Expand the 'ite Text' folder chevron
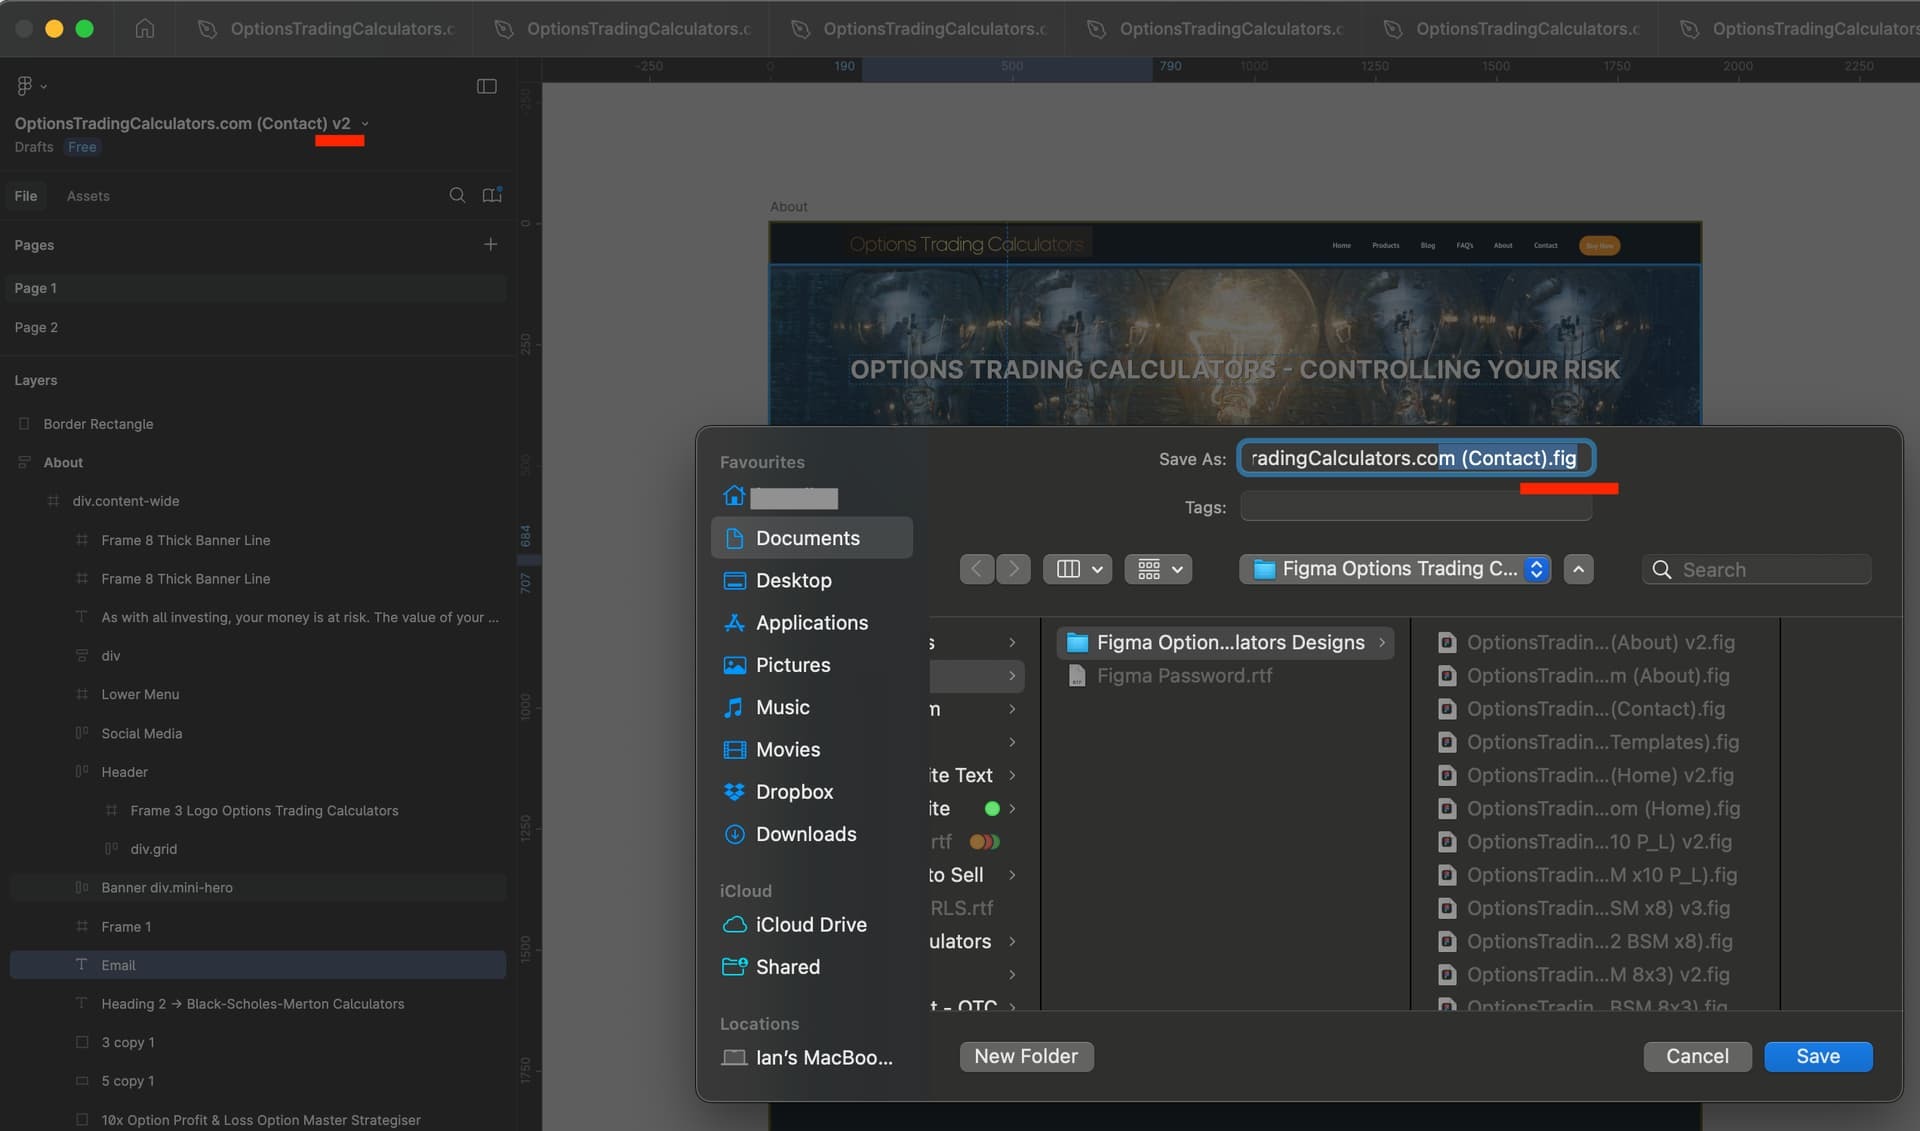Image resolution: width=1920 pixels, height=1131 pixels. [x=1012, y=775]
